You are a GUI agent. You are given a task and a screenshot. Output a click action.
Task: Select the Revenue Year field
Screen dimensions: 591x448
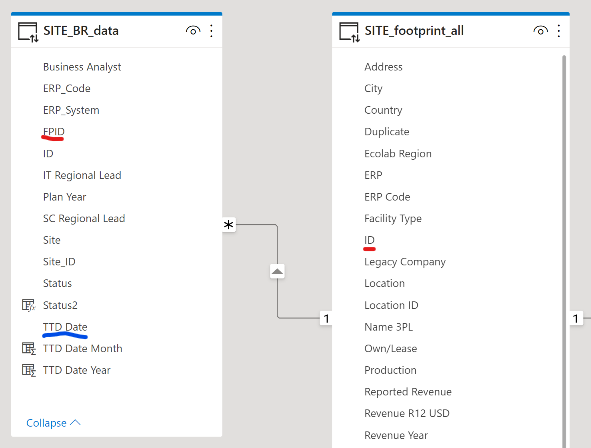(396, 435)
